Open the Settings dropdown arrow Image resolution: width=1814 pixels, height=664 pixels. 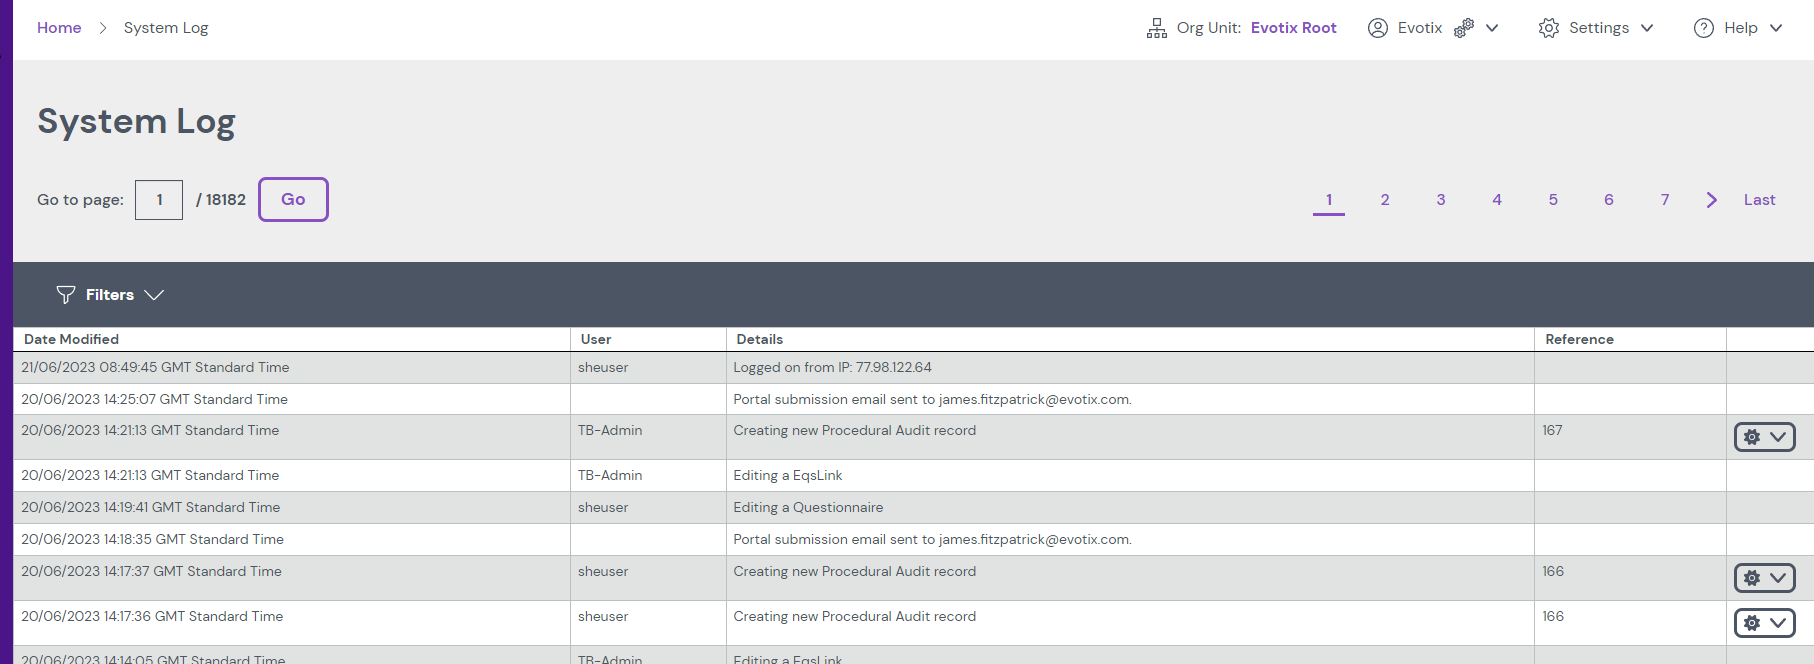pos(1647,28)
